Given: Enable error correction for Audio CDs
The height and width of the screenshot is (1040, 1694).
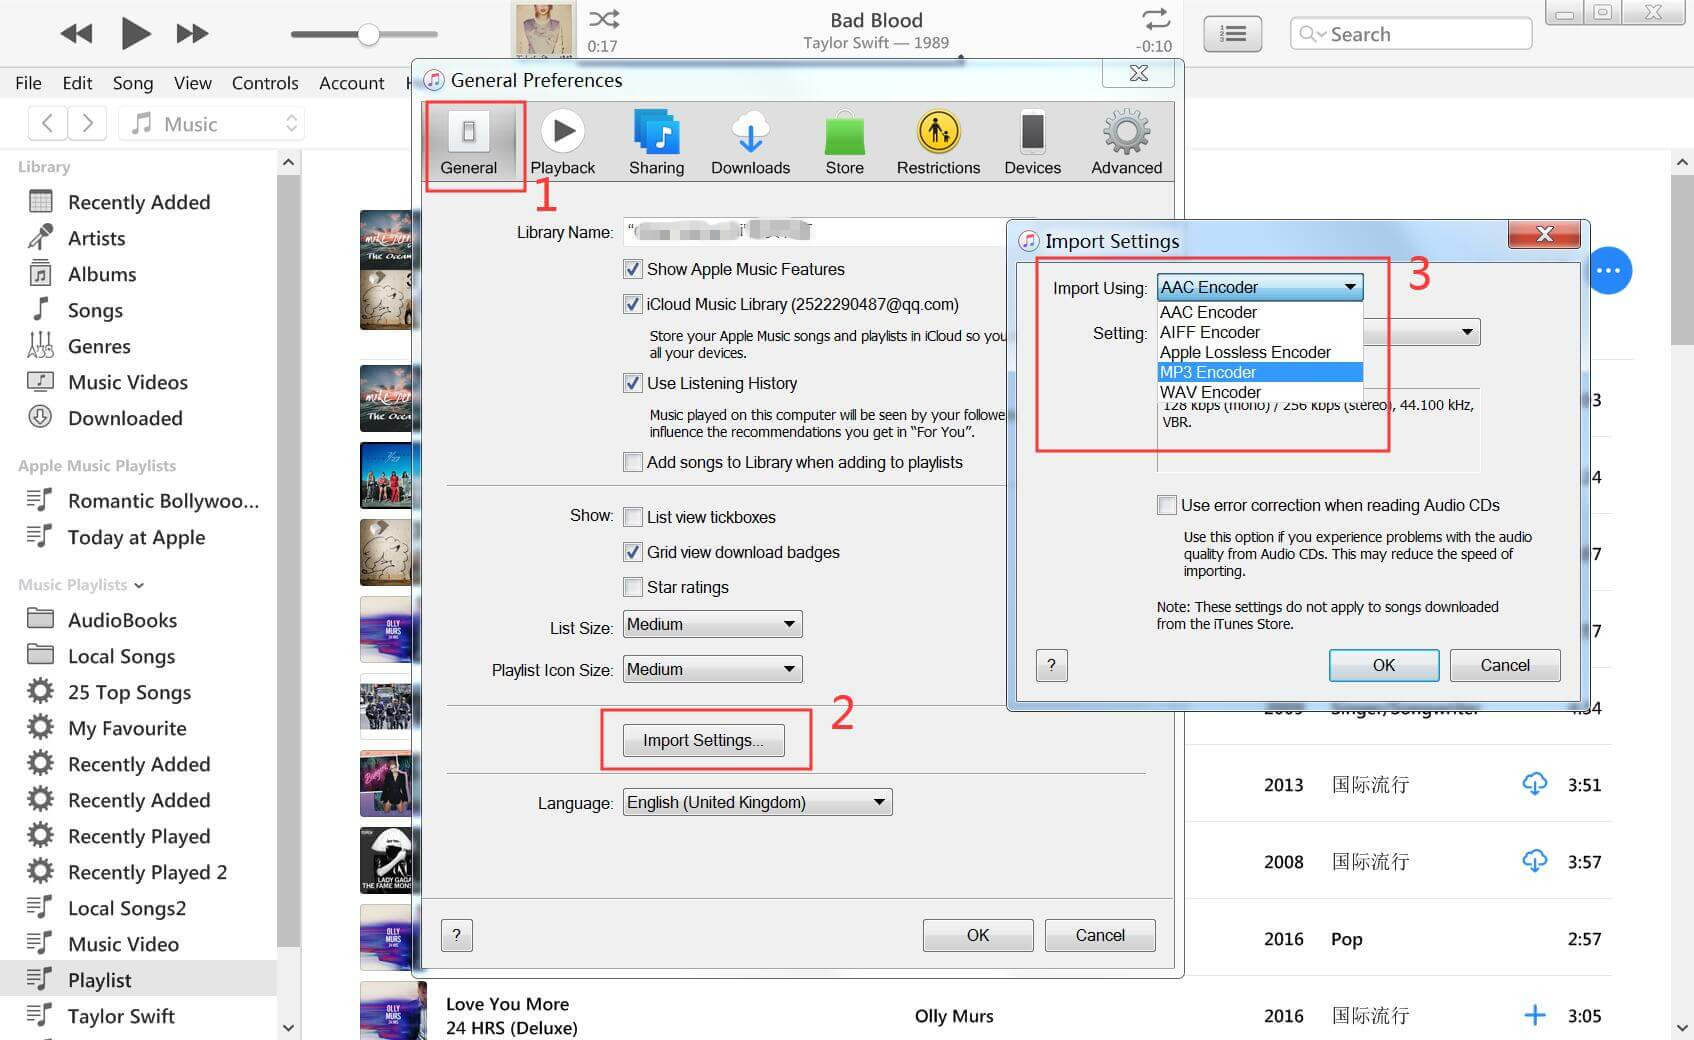Looking at the screenshot, I should click(x=1166, y=505).
